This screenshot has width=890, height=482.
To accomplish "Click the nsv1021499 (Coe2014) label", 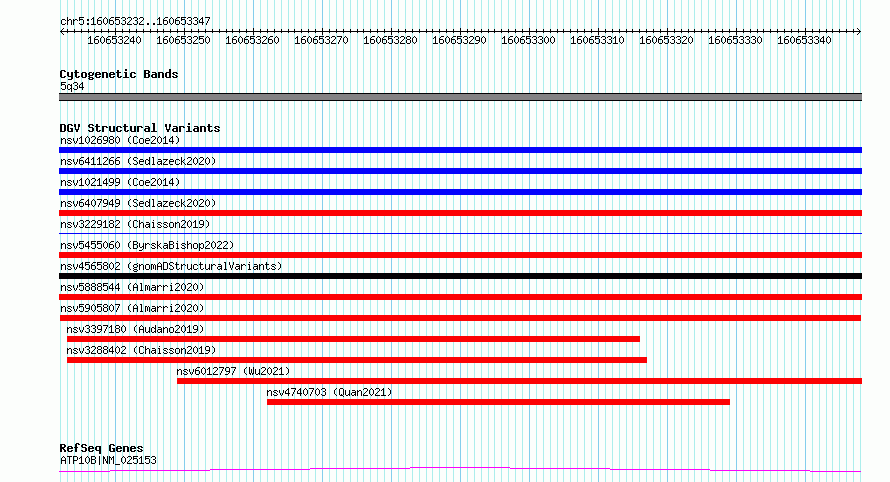I will pyautogui.click(x=120, y=182).
